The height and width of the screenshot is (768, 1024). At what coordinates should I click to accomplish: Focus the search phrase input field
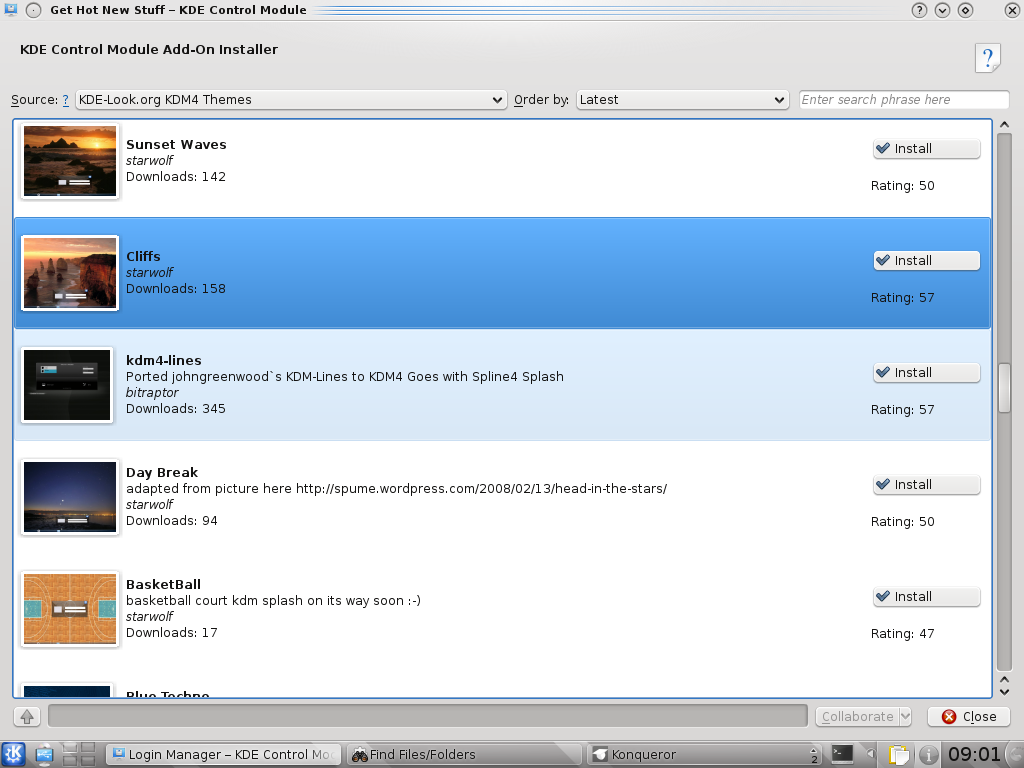(x=904, y=100)
